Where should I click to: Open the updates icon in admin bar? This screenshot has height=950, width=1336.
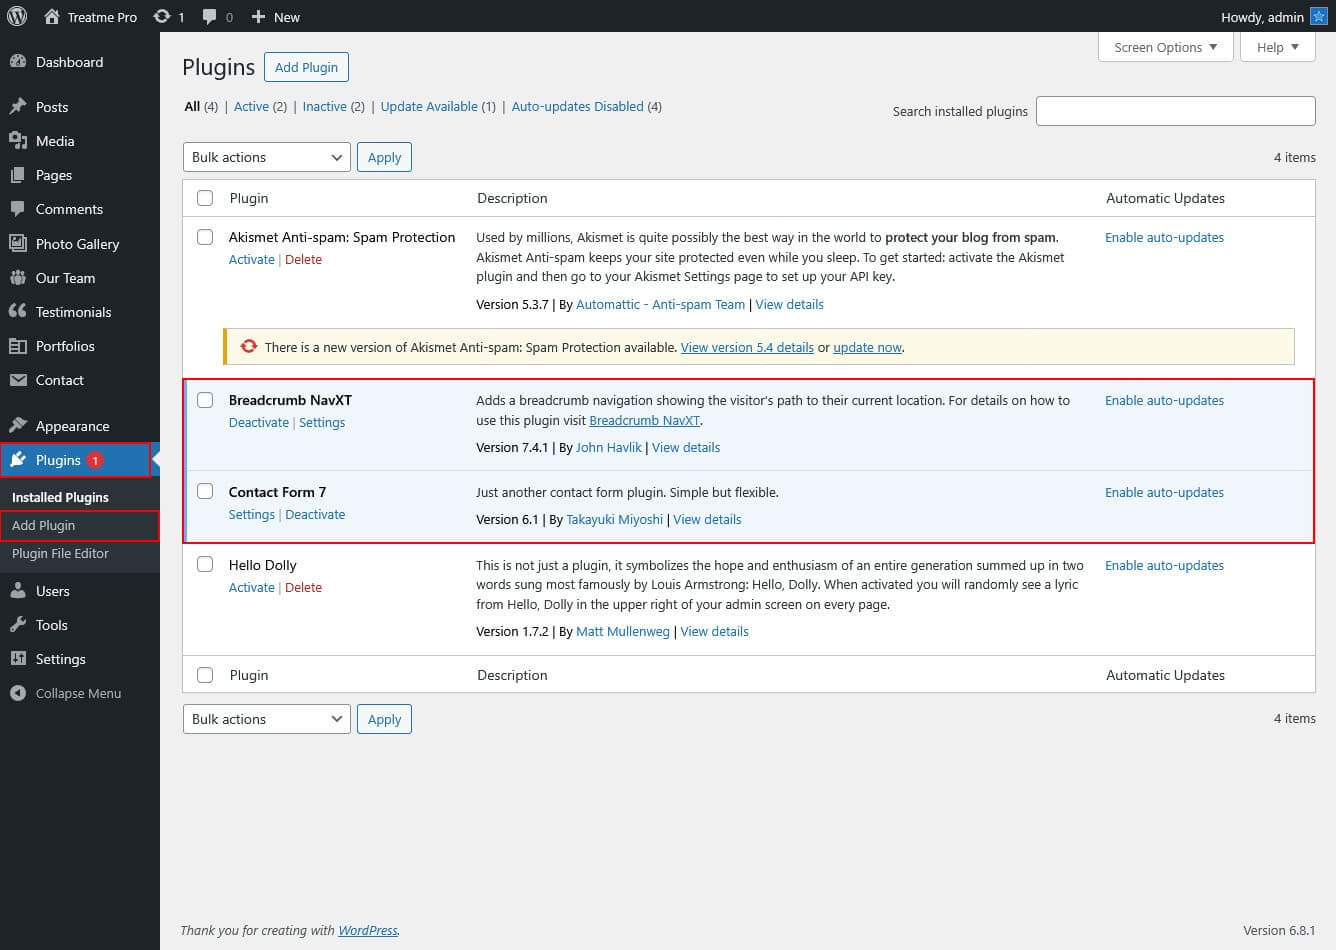(x=162, y=16)
